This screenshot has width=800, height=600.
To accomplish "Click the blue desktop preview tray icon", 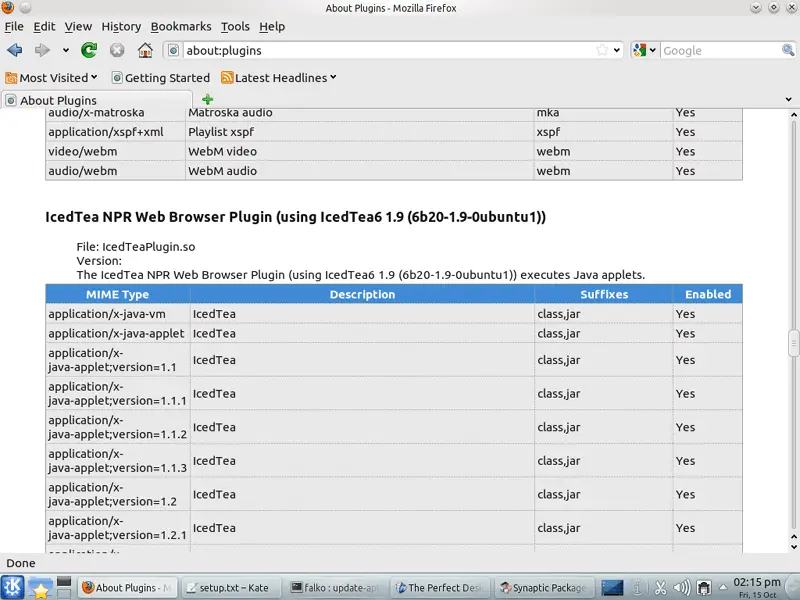I will [612, 588].
